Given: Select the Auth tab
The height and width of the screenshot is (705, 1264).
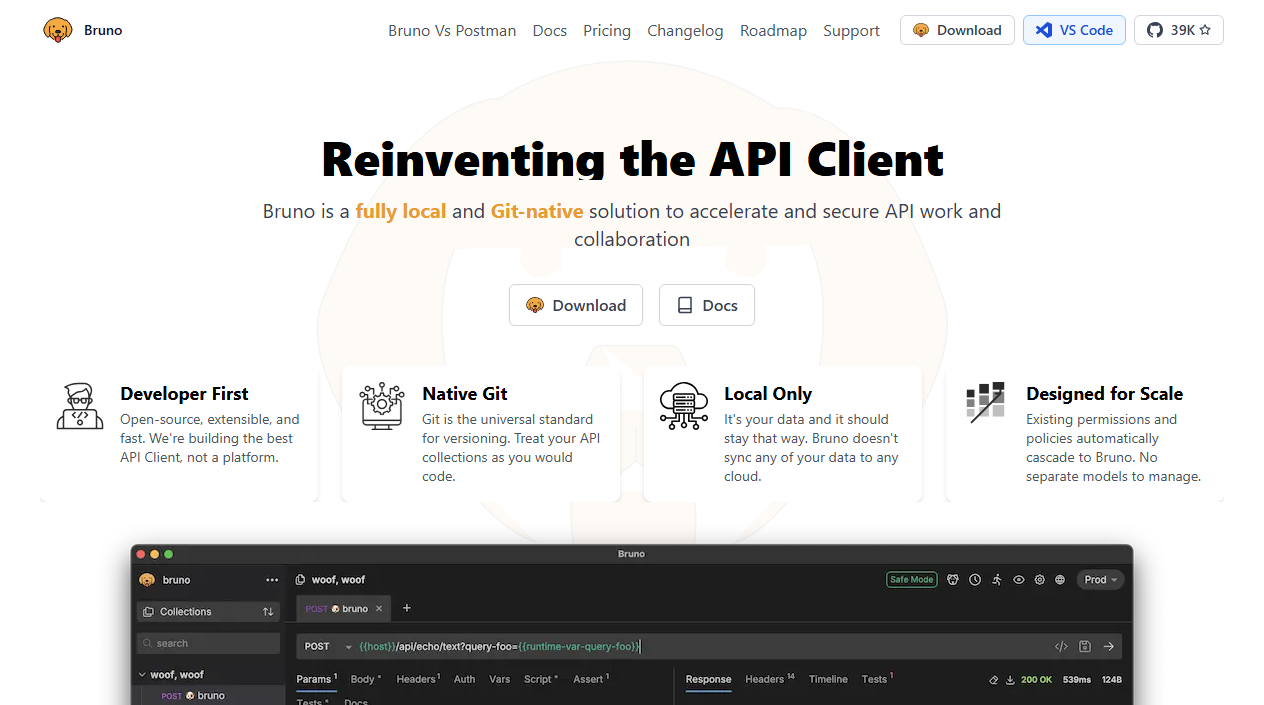Looking at the screenshot, I should [465, 680].
